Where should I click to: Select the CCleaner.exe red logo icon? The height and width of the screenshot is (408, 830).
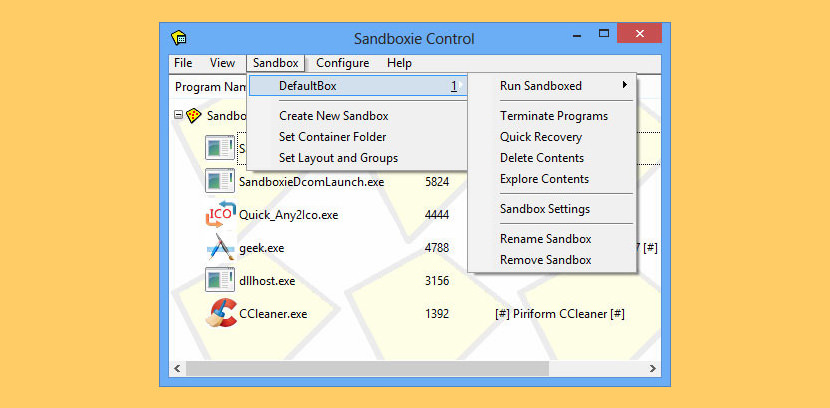pos(221,313)
